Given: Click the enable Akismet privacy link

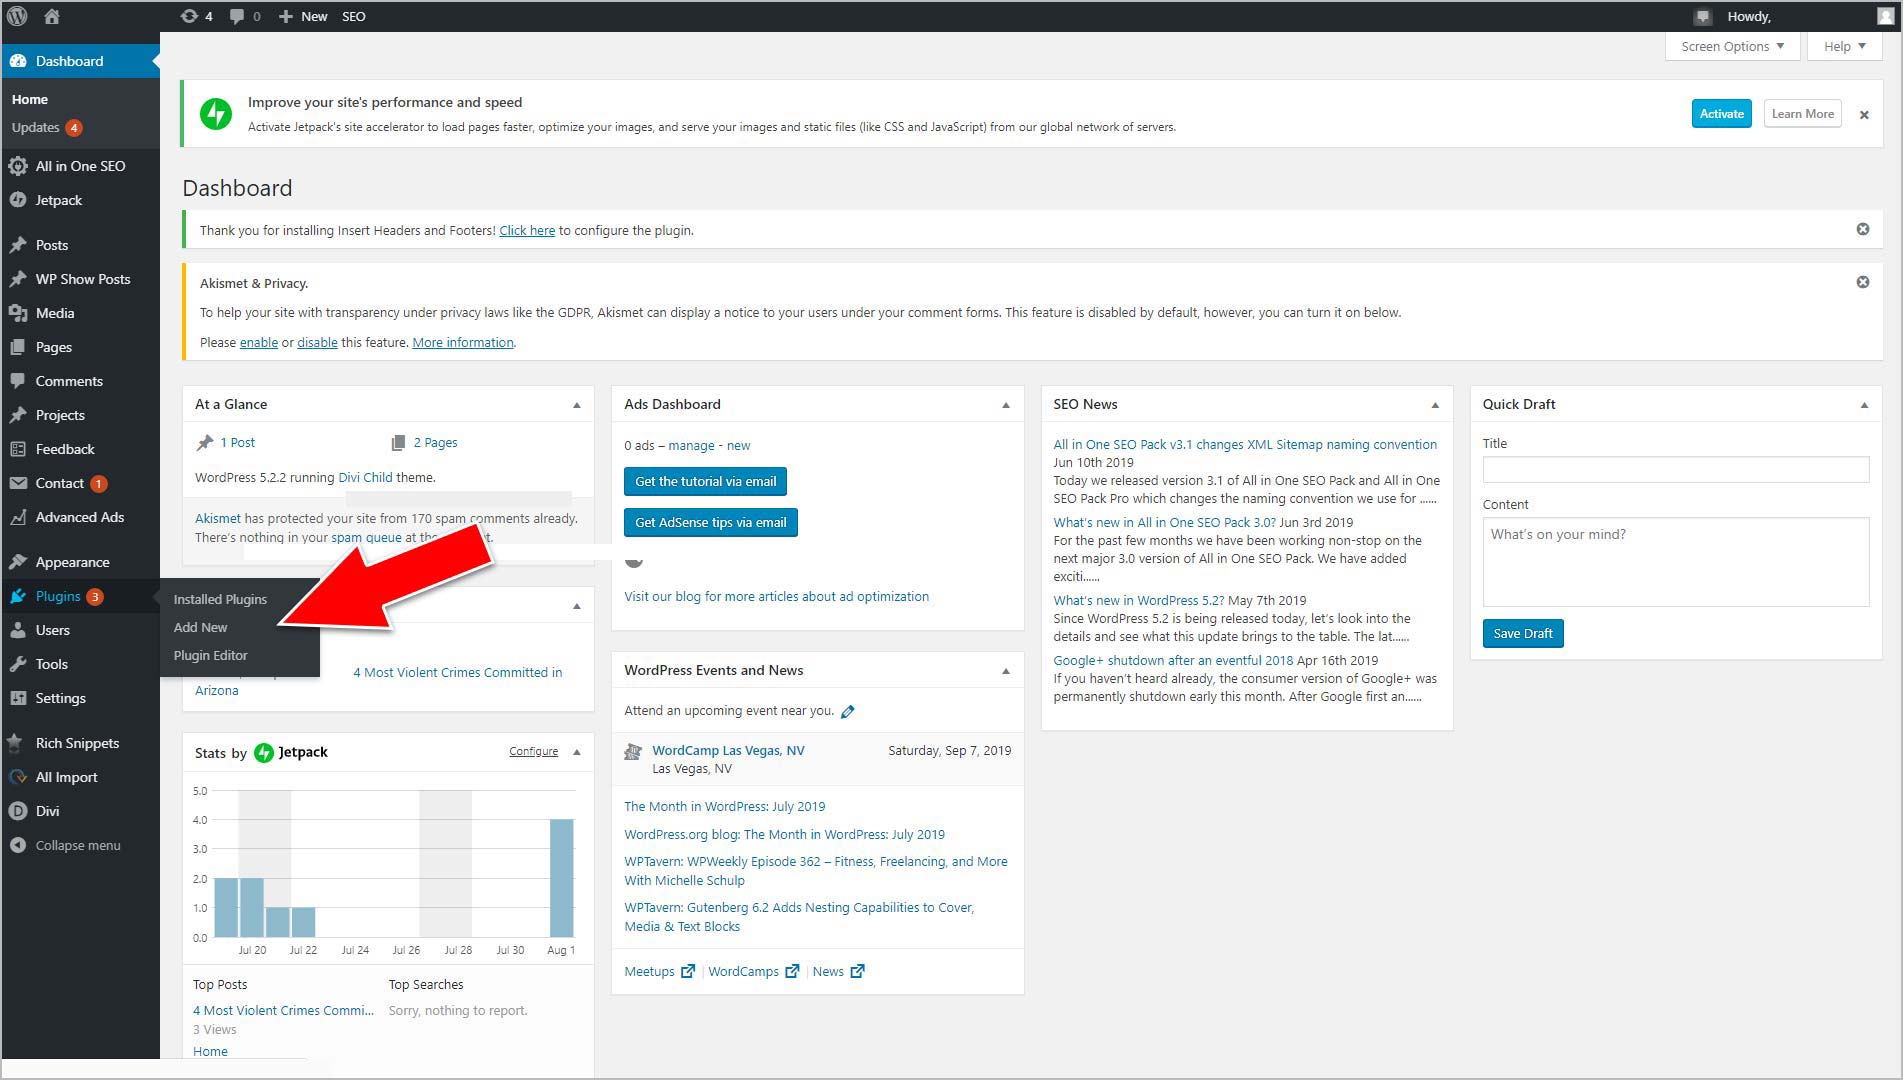Looking at the screenshot, I should (x=258, y=342).
